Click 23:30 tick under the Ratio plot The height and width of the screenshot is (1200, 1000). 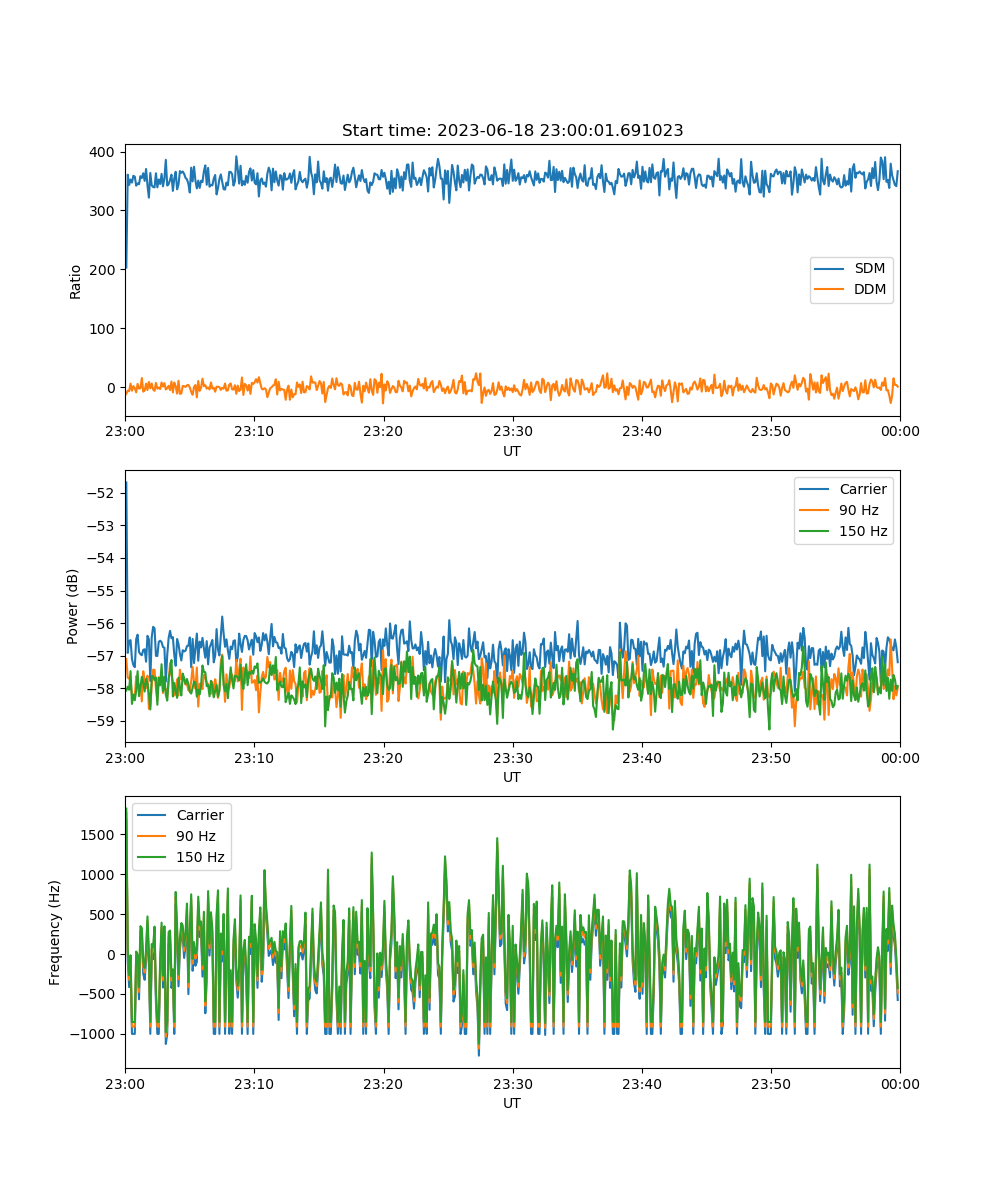(x=512, y=431)
